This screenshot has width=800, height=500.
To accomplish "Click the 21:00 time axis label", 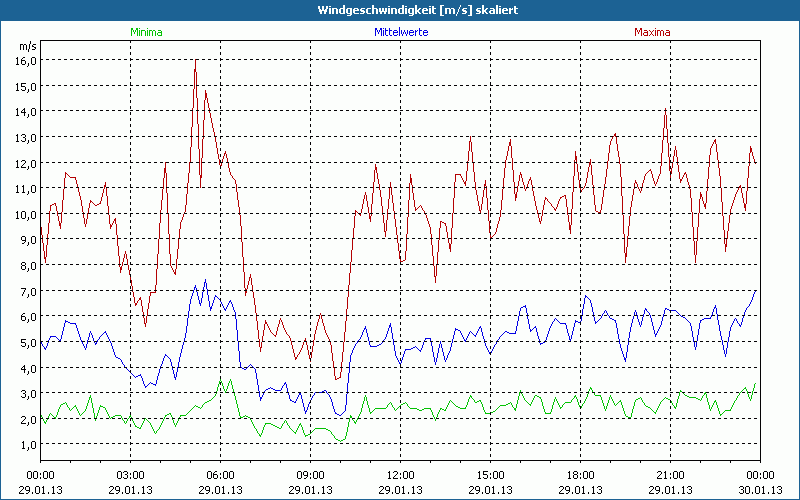I will (670, 476).
